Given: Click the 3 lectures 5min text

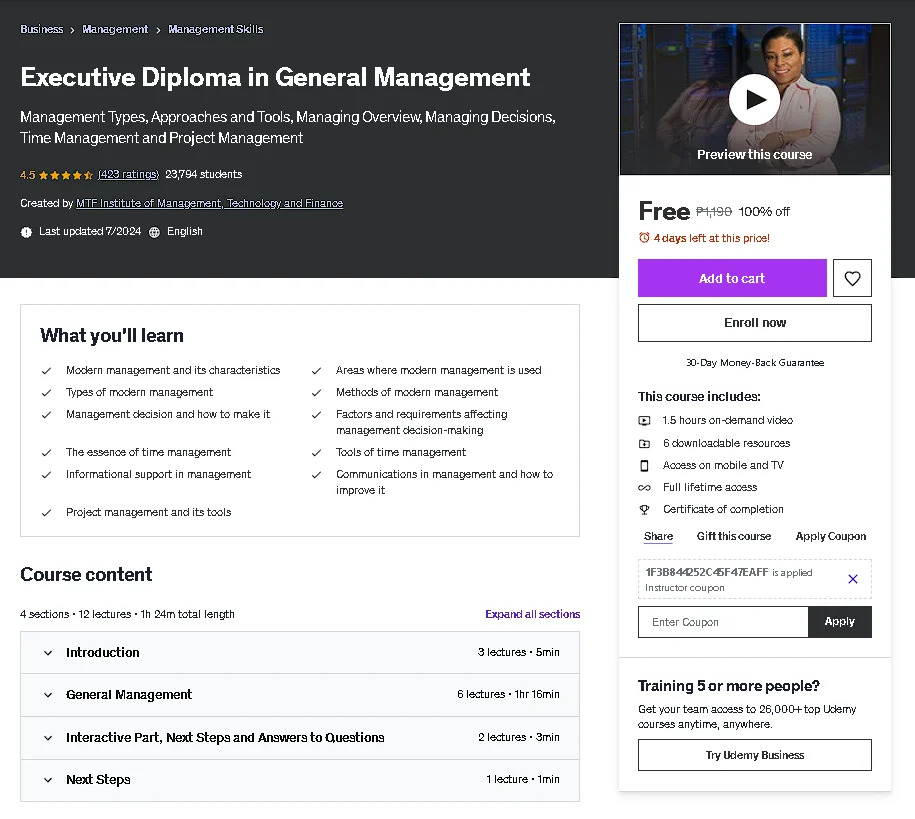Looking at the screenshot, I should [518, 652].
